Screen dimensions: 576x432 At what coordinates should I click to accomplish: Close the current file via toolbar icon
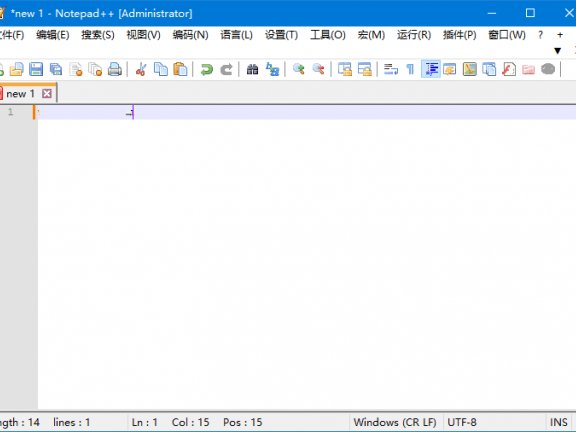point(76,69)
